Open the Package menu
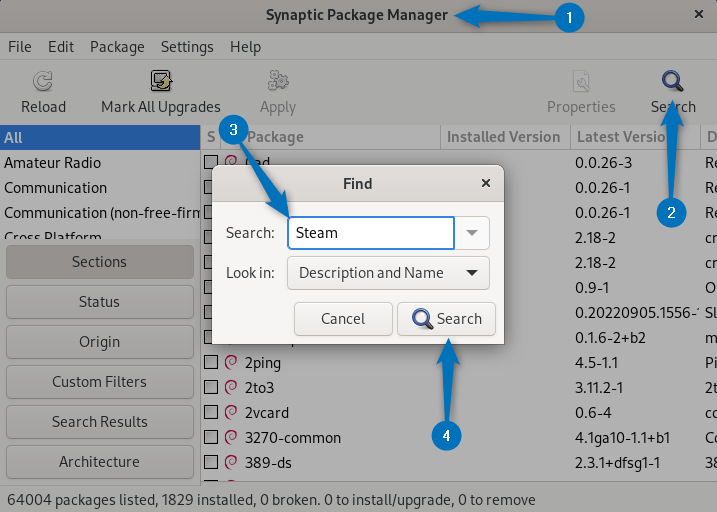 tap(117, 47)
